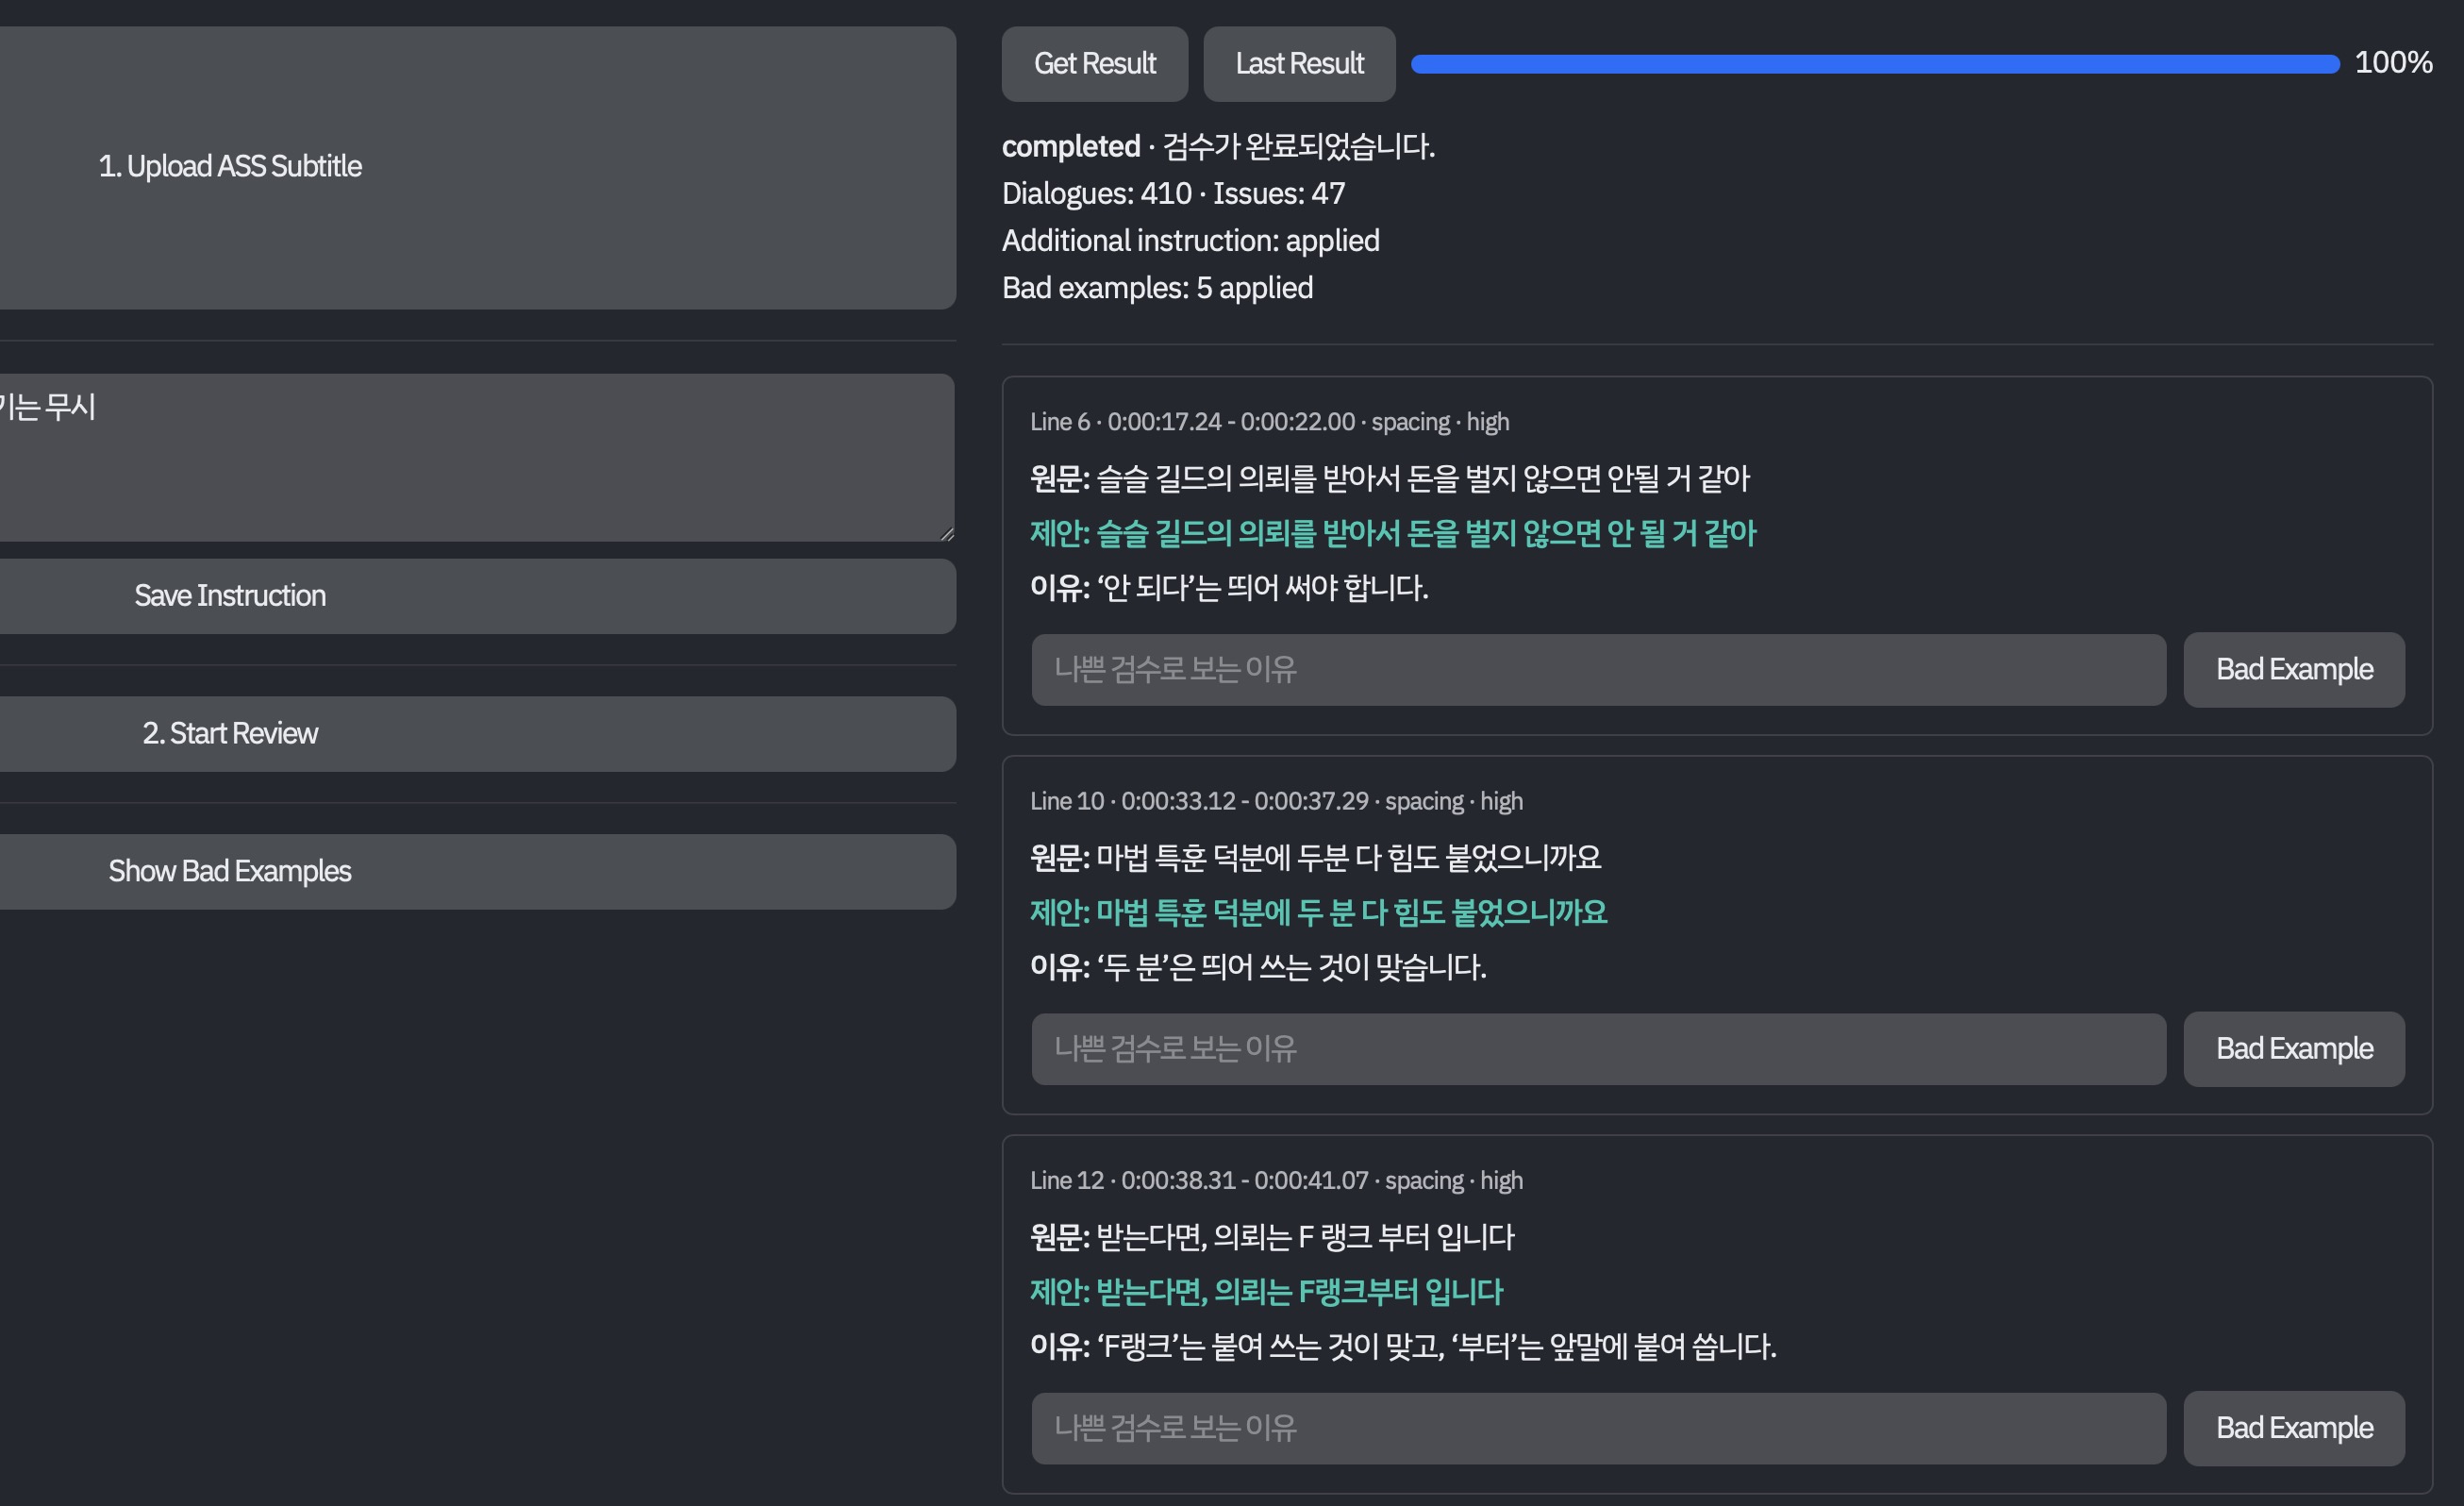This screenshot has height=1506, width=2464.
Task: Open the Last Result view
Action: tap(1298, 64)
